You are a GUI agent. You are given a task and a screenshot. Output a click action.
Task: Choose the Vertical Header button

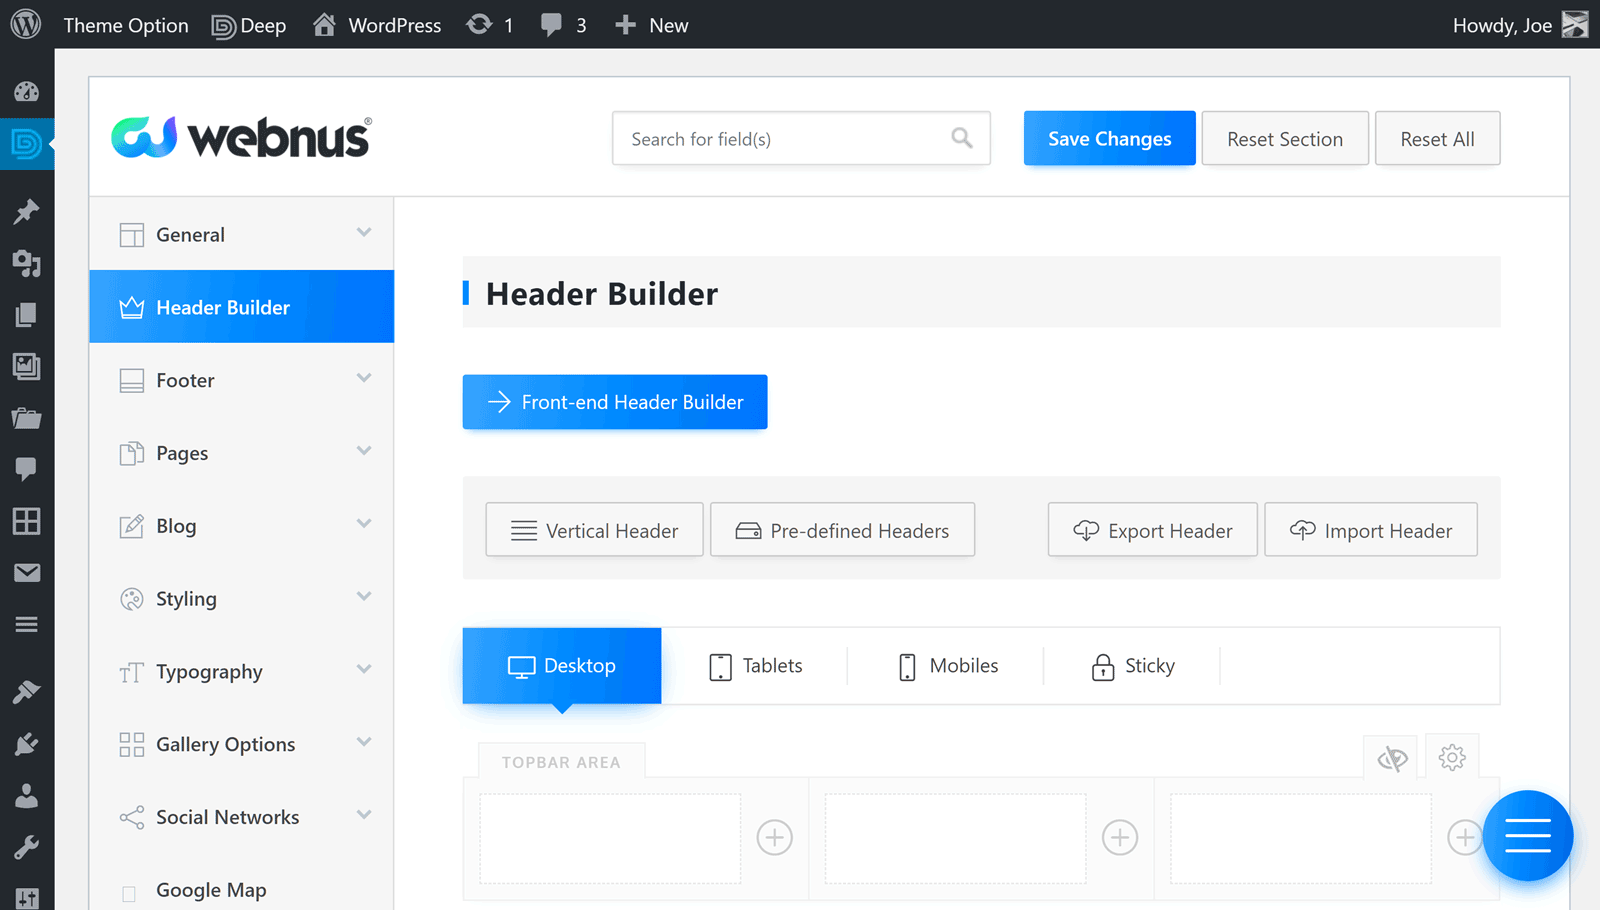click(595, 530)
